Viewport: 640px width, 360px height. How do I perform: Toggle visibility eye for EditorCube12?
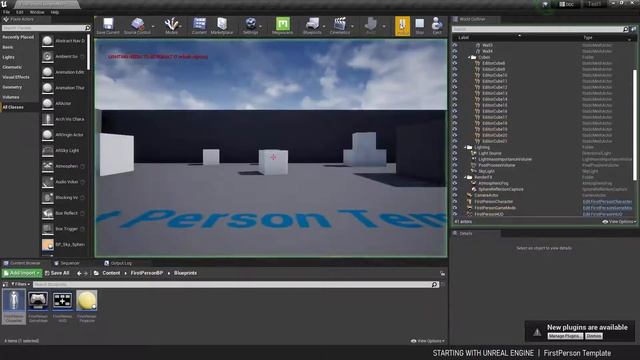pos(455,87)
